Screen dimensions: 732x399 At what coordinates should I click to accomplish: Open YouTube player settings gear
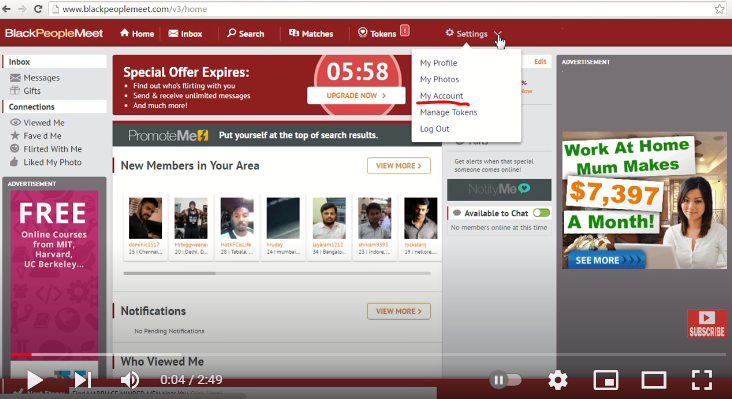pos(558,380)
